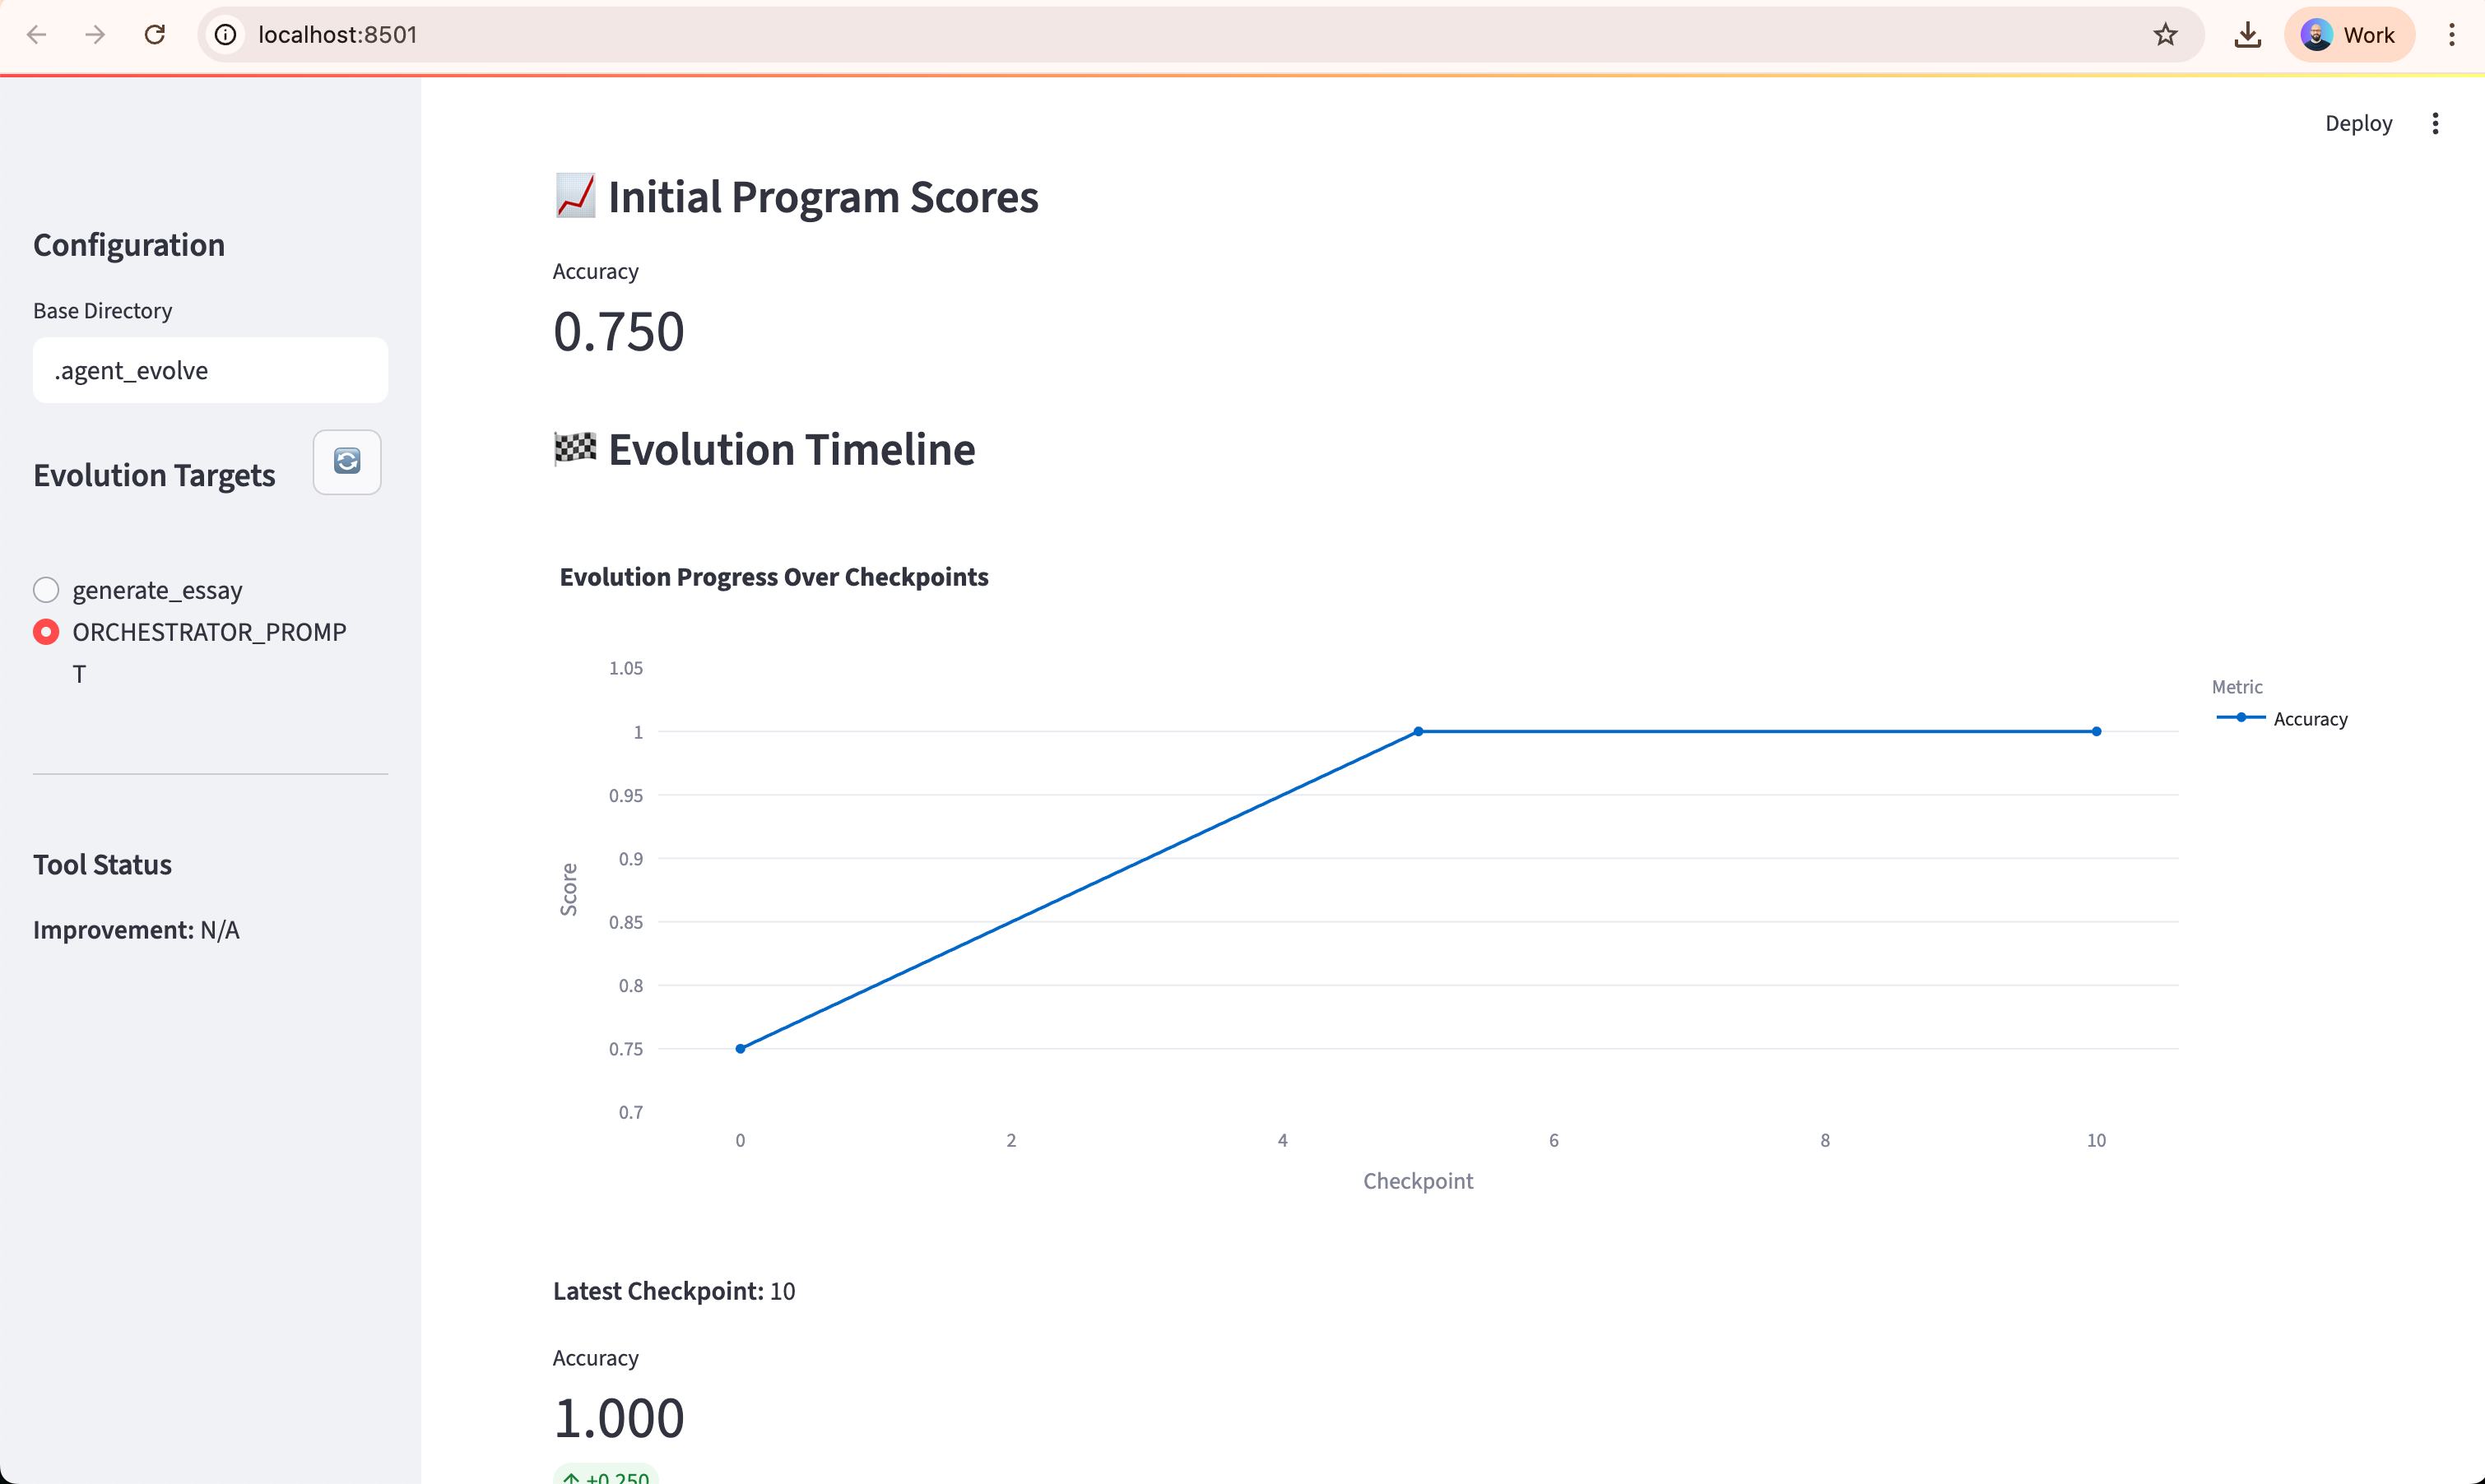Viewport: 2485px width, 1484px height.
Task: Select ORCHESTRATOR_PROMPT radio option
Action: (46, 632)
